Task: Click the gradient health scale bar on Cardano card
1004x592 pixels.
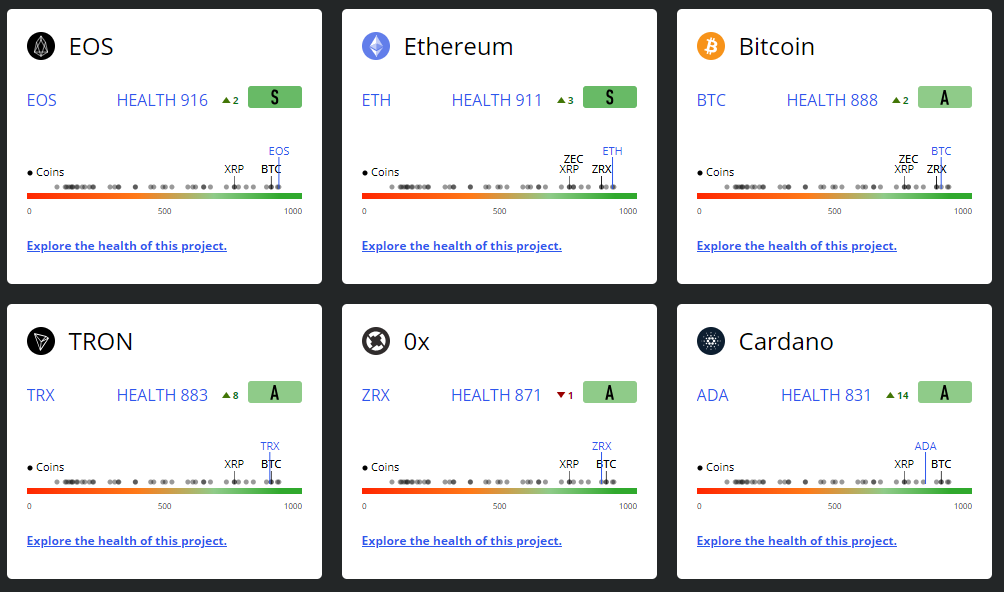Action: pyautogui.click(x=835, y=490)
